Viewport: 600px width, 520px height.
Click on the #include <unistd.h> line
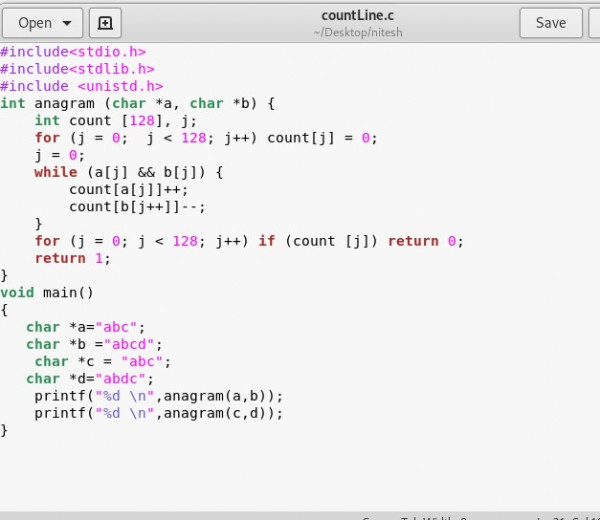point(81,86)
